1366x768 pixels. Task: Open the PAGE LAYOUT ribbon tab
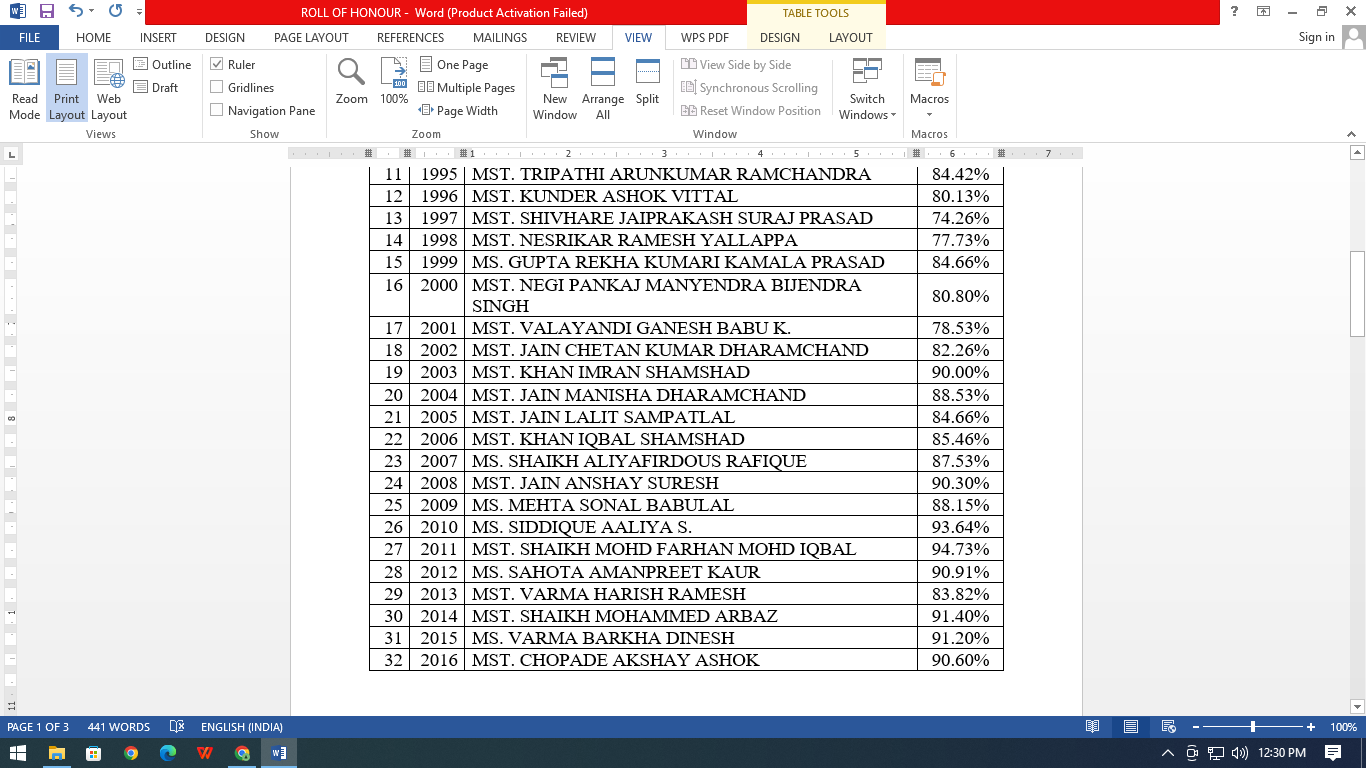[311, 37]
